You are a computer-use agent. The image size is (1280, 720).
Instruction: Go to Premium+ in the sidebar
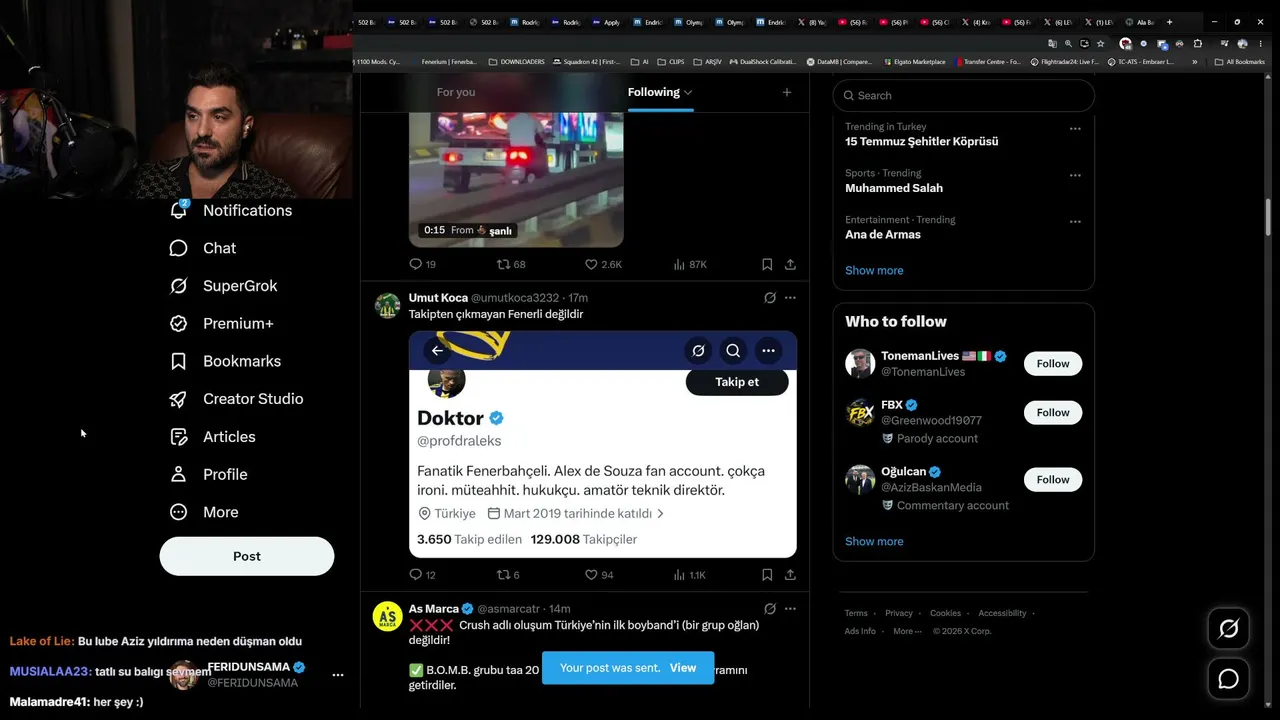pos(221,324)
